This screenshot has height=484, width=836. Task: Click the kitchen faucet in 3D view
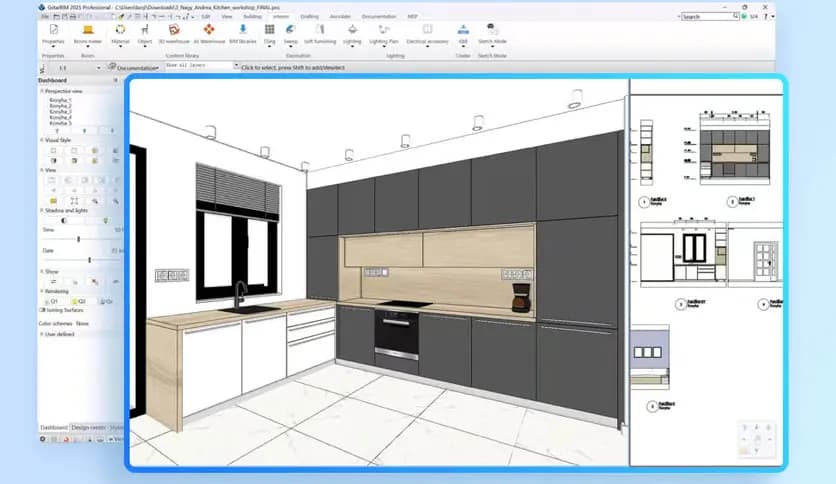tap(240, 294)
